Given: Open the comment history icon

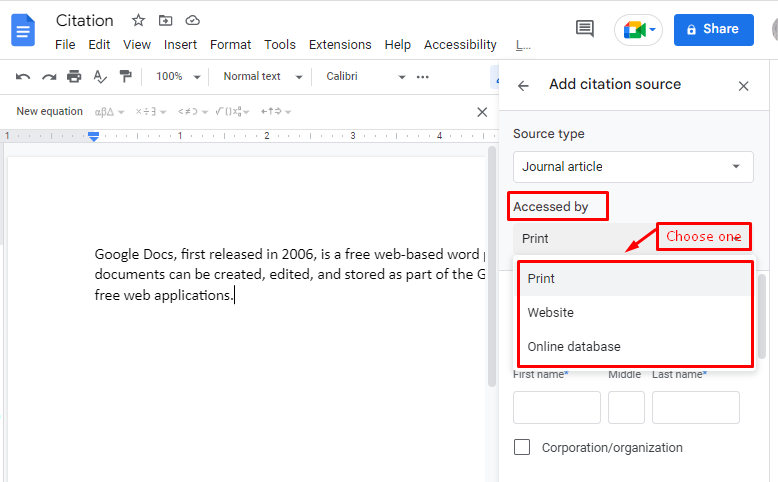Looking at the screenshot, I should 584,29.
